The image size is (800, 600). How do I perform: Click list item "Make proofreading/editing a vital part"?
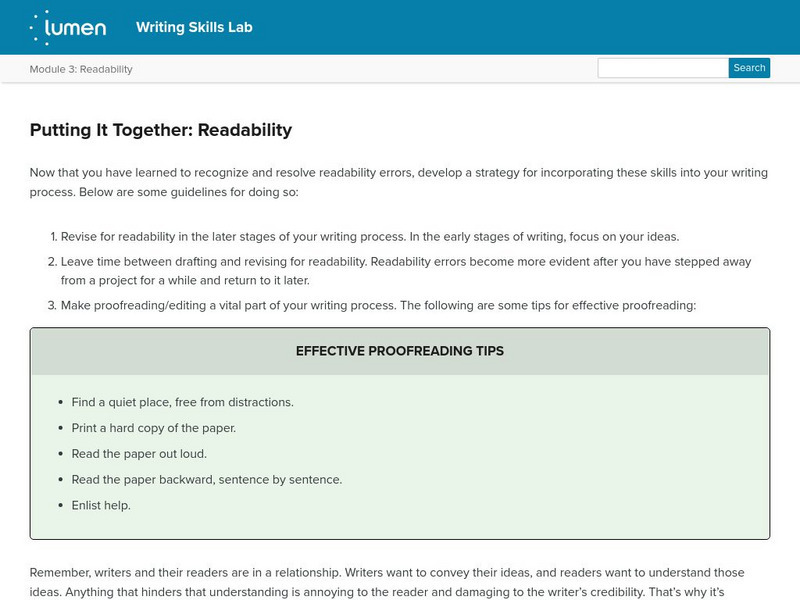tap(377, 305)
